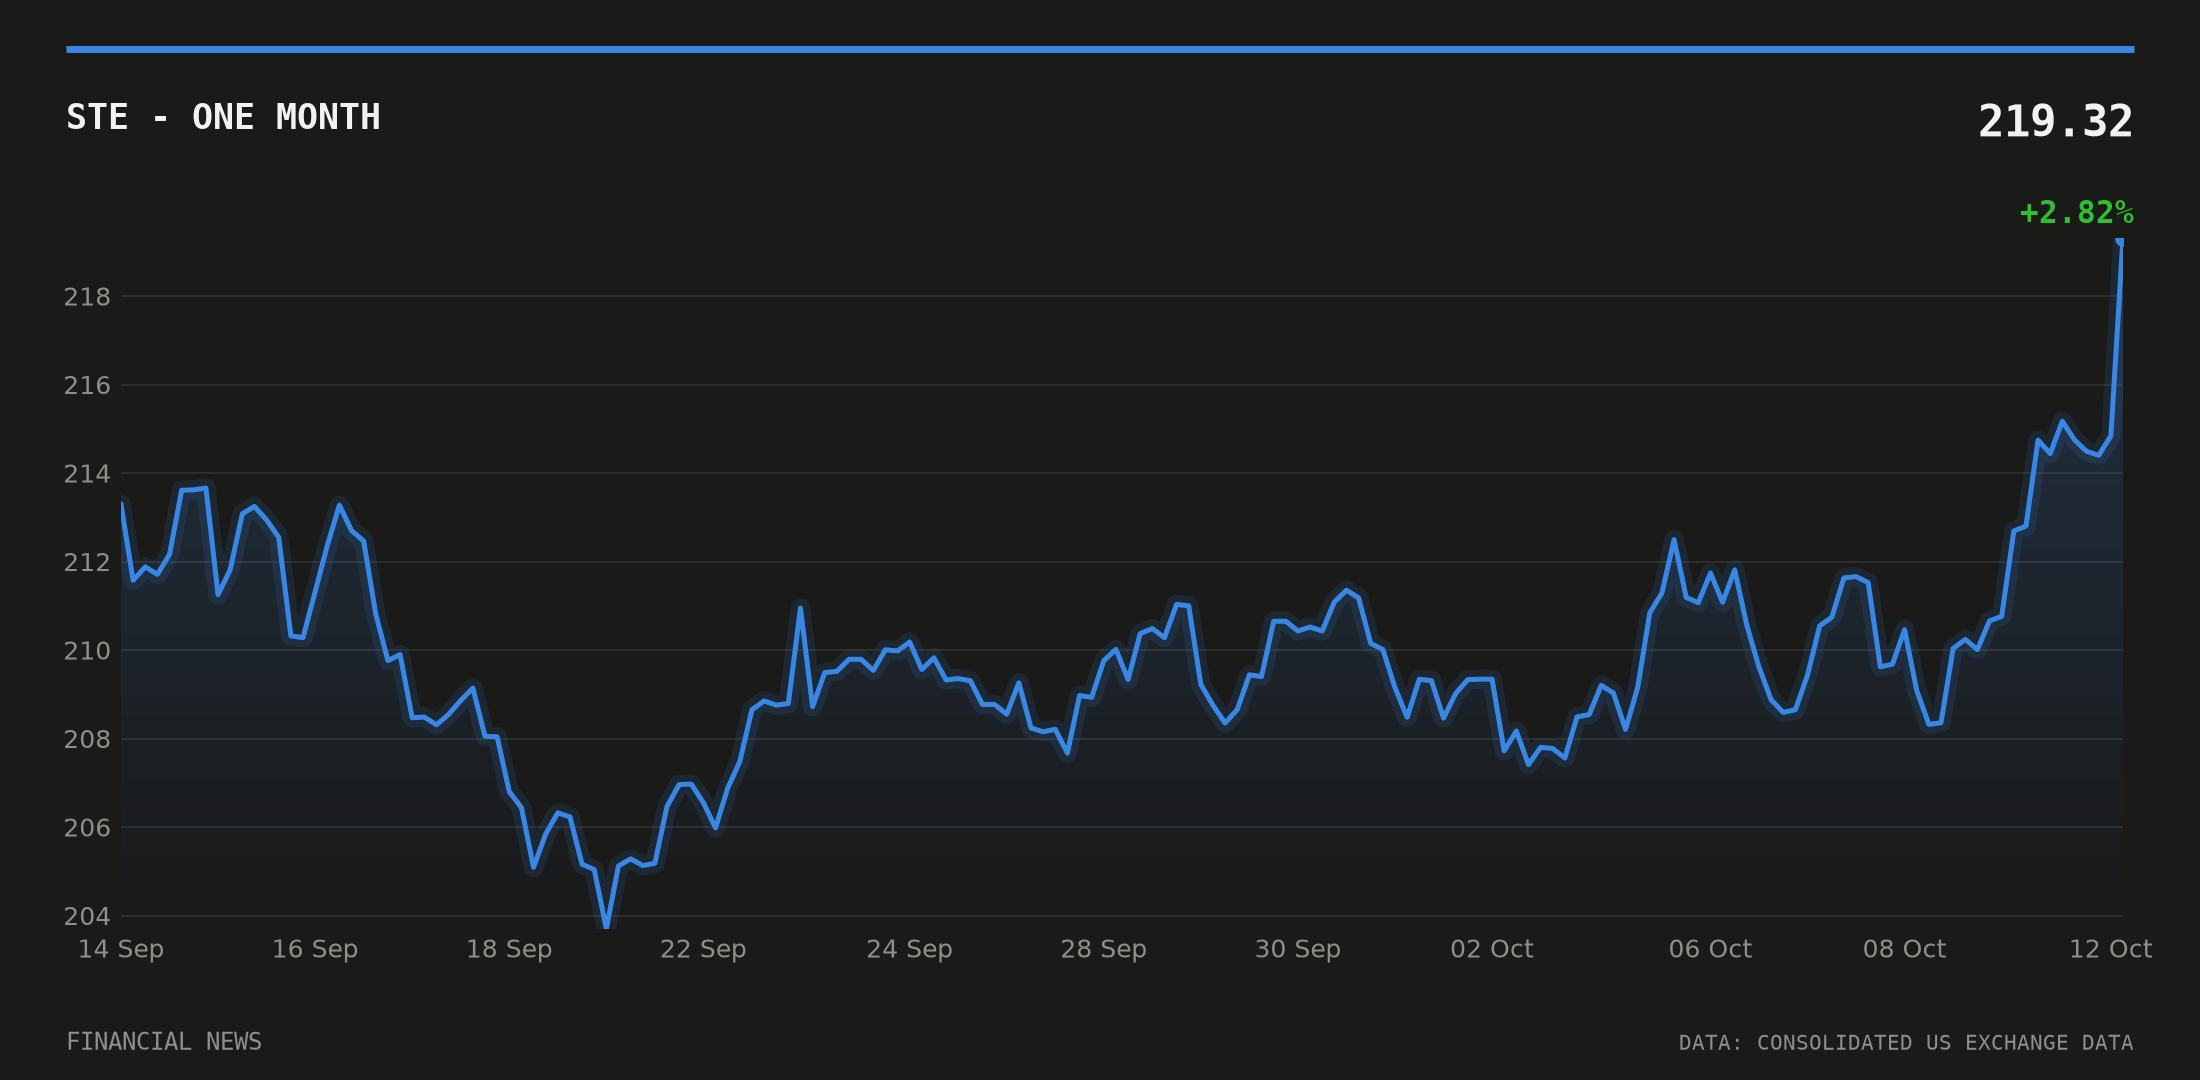Select the current price 219.32

(x=2055, y=122)
